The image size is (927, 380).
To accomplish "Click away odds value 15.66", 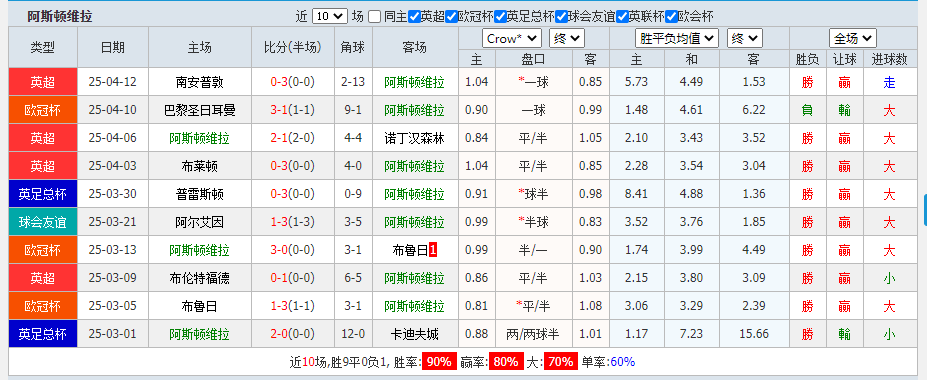I will coord(754,334).
